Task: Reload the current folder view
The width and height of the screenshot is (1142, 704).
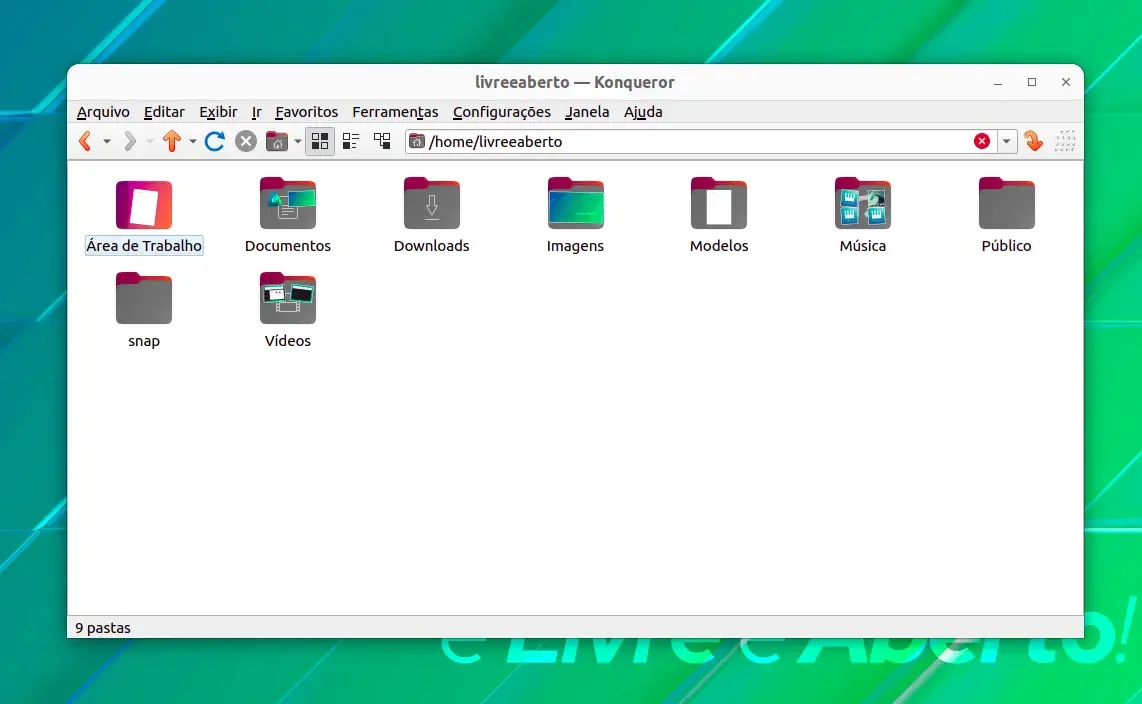Action: [x=214, y=141]
